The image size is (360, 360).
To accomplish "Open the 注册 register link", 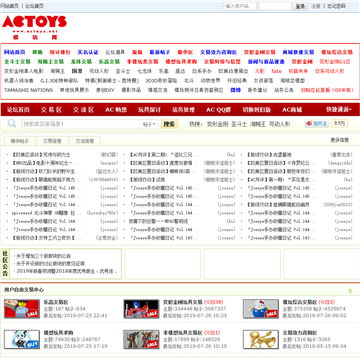I will [316, 6].
